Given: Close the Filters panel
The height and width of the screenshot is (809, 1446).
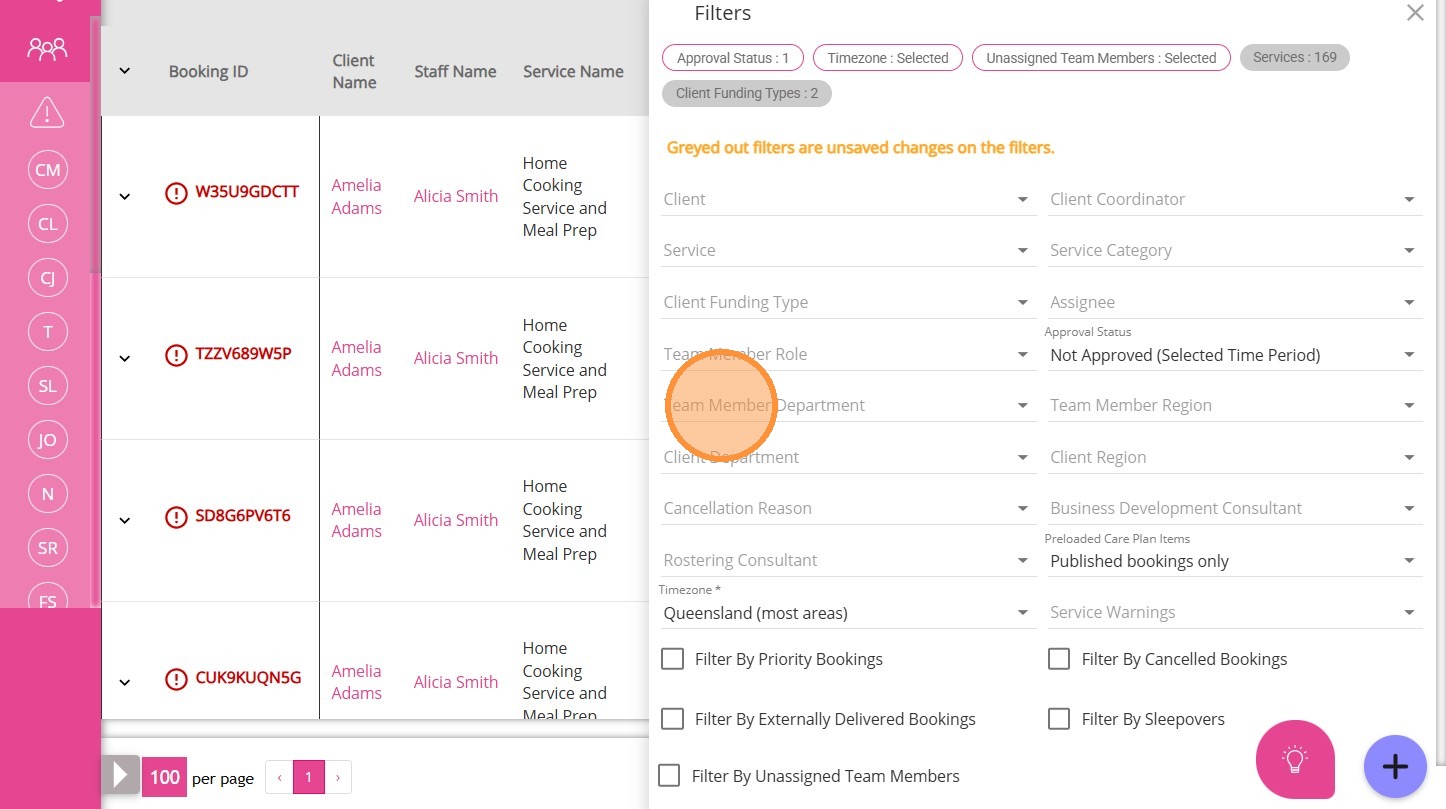Looking at the screenshot, I should click(1414, 13).
